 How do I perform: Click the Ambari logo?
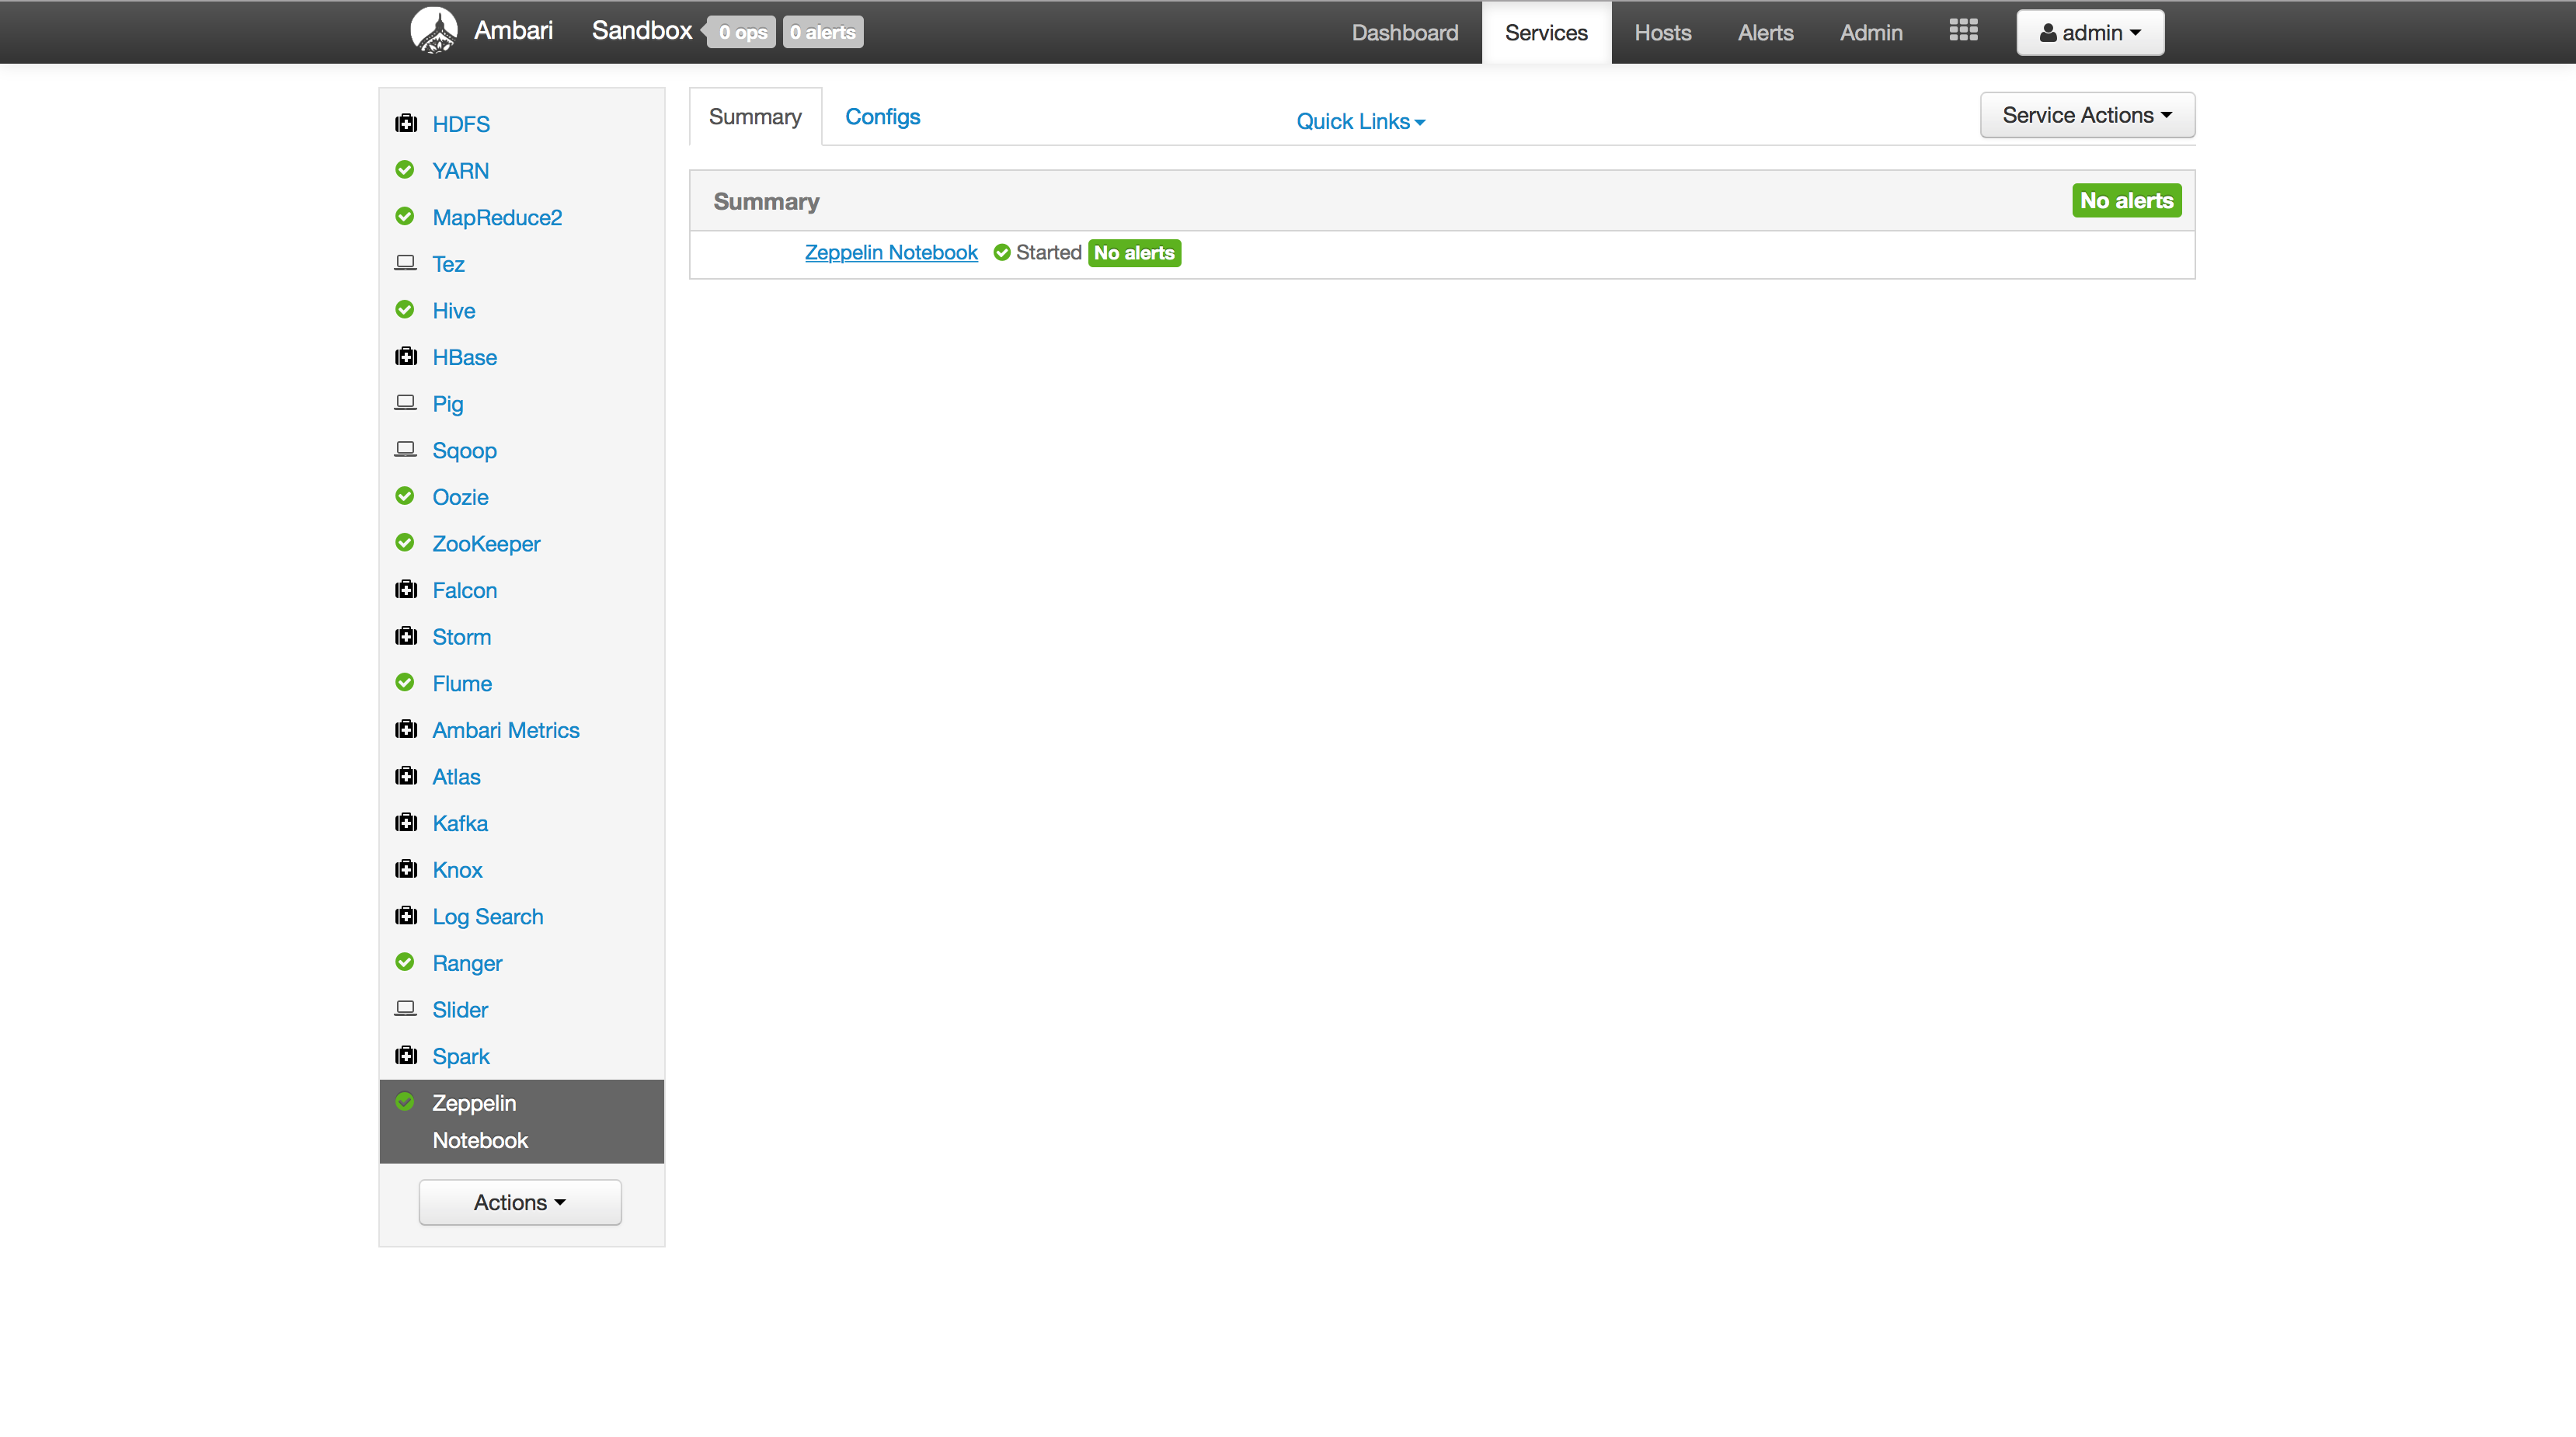(x=434, y=29)
